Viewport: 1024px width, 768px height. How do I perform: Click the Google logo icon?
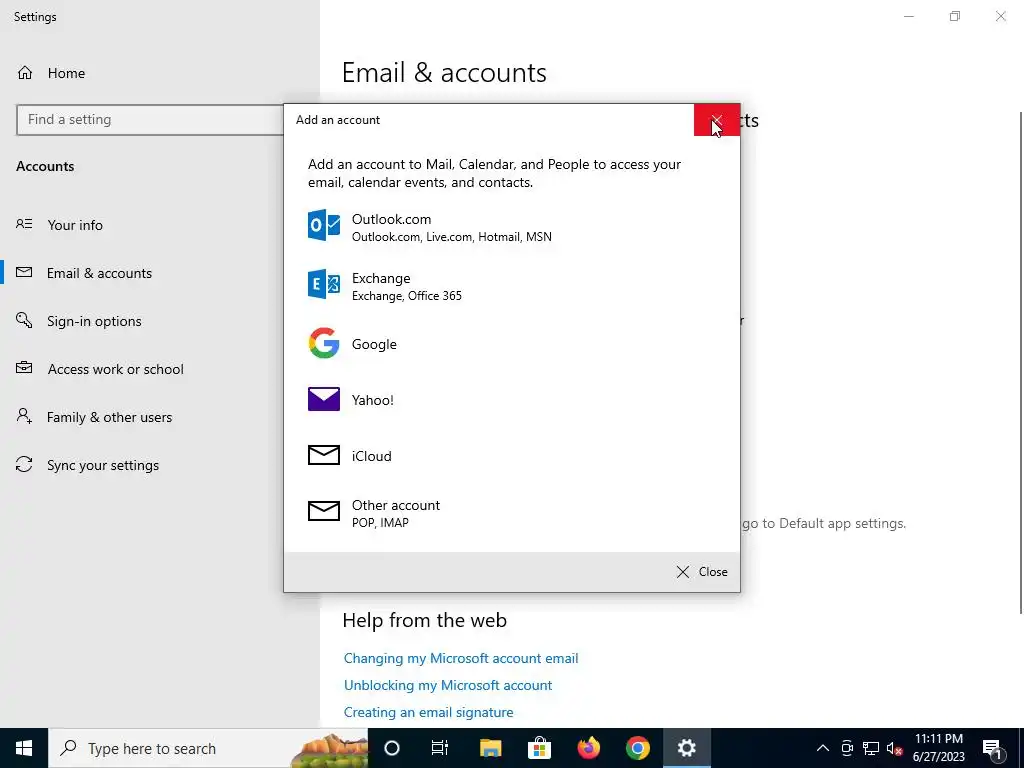324,344
